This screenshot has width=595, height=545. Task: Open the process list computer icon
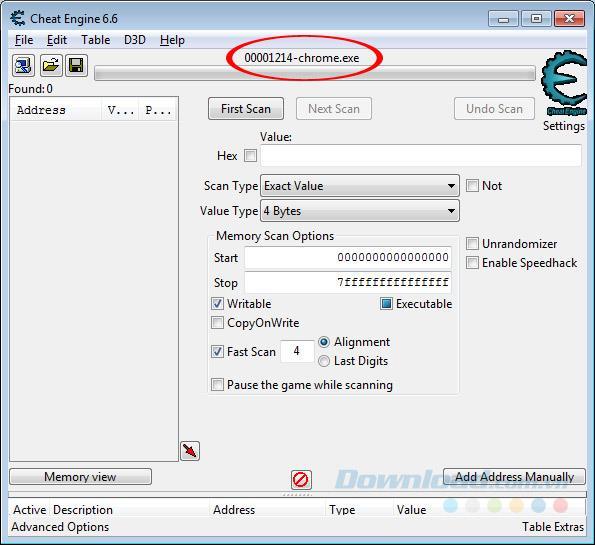(x=24, y=66)
